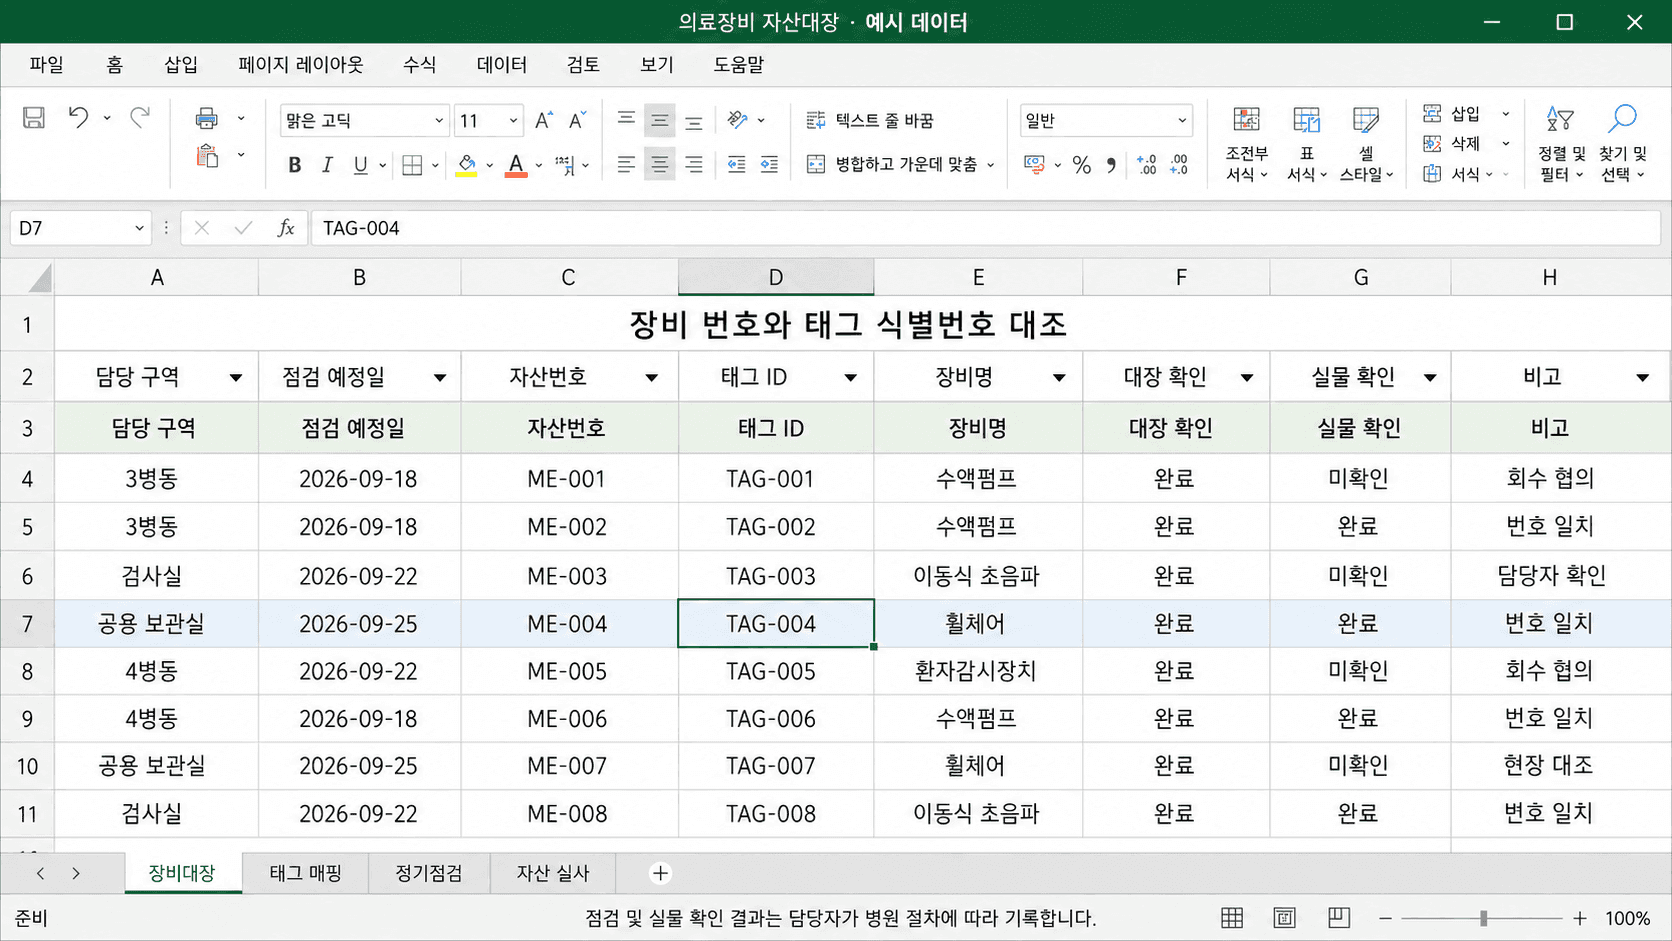Toggle bold formatting
Viewport: 1672px width, 941px height.
coord(294,165)
